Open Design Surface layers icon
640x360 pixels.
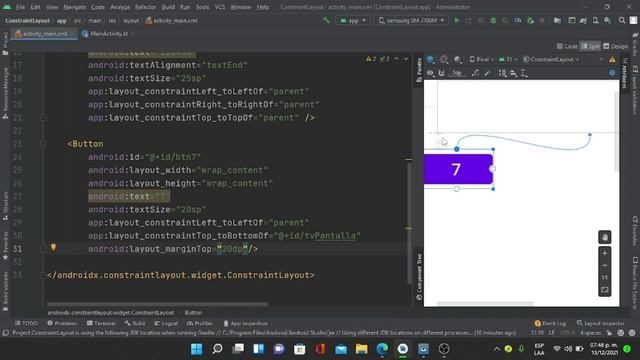tap(430, 60)
